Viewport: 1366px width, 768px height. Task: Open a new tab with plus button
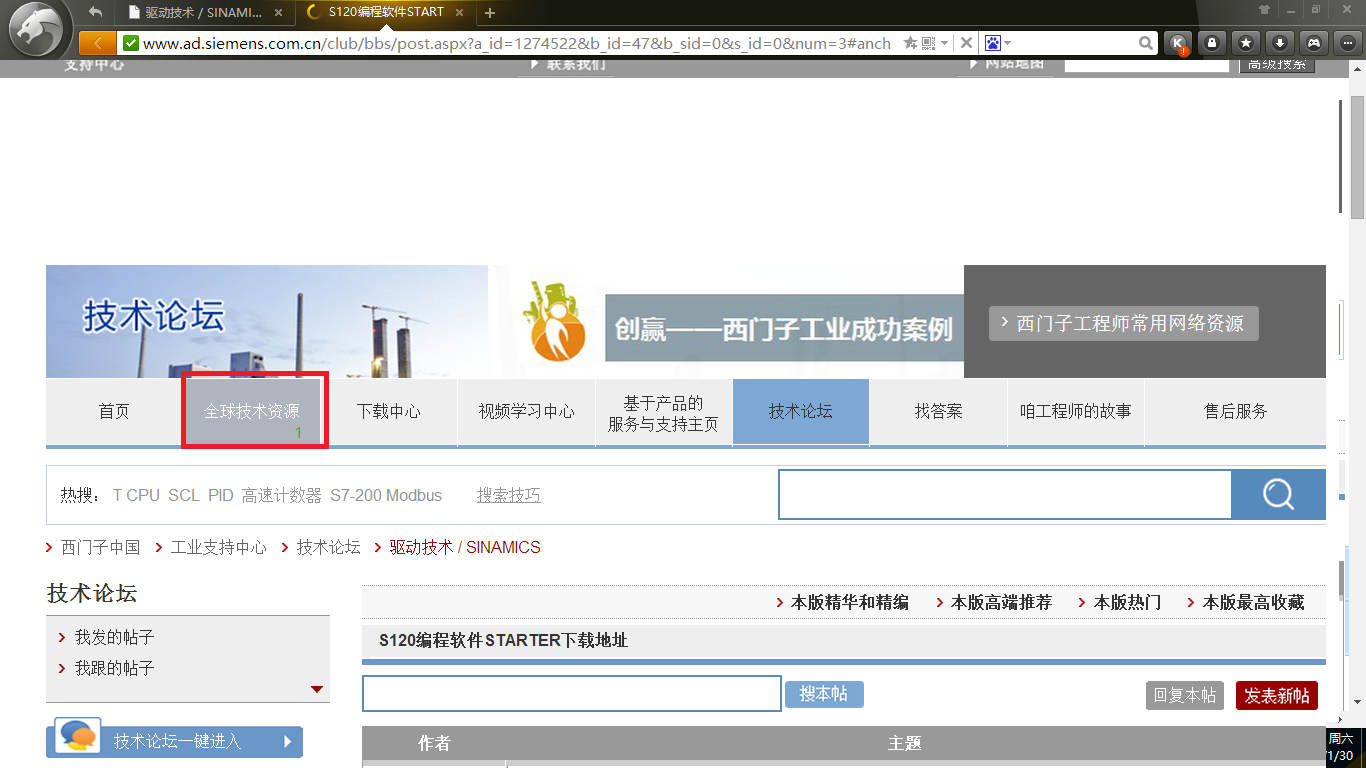(490, 13)
